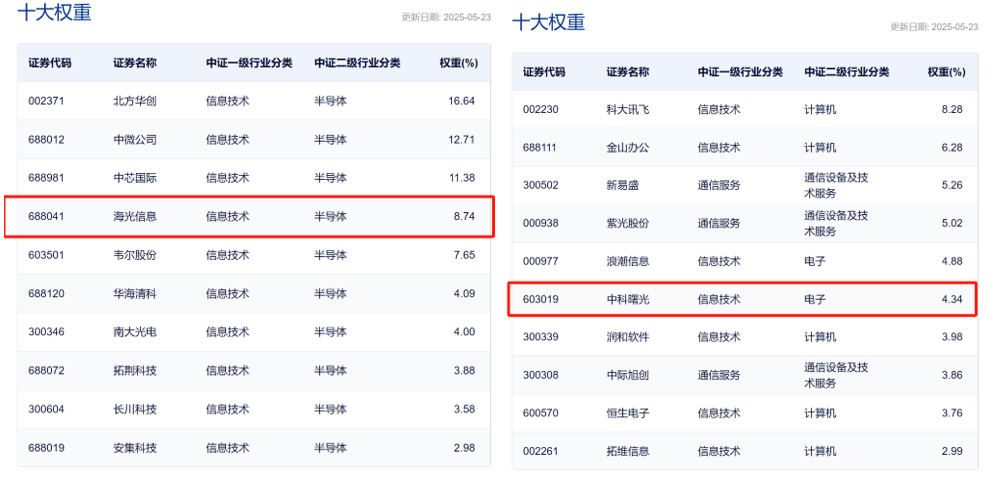The height and width of the screenshot is (481, 991).
Task: Select the weight value 6.28
Action: 952,147
